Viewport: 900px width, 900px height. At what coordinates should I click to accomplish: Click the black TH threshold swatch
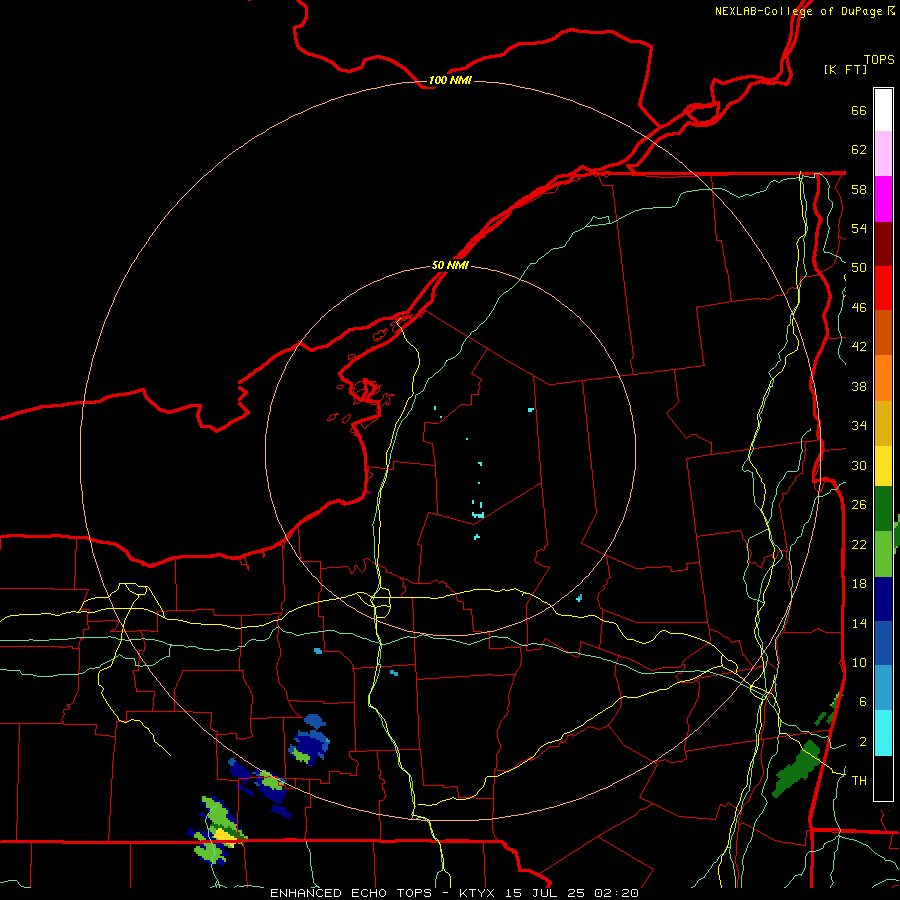point(883,778)
